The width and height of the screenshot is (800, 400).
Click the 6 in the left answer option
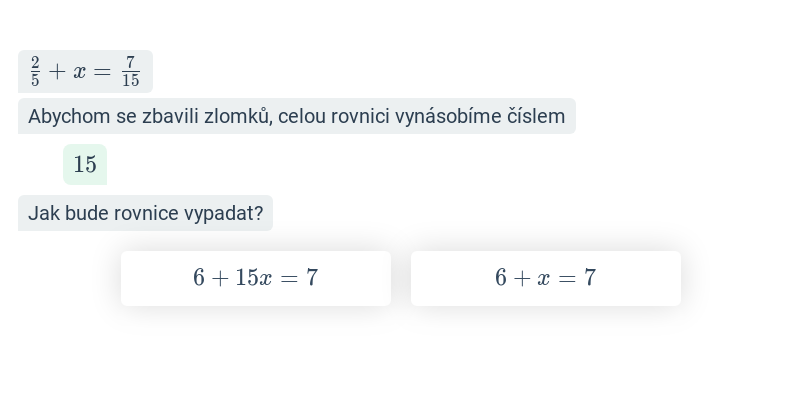(x=199, y=278)
